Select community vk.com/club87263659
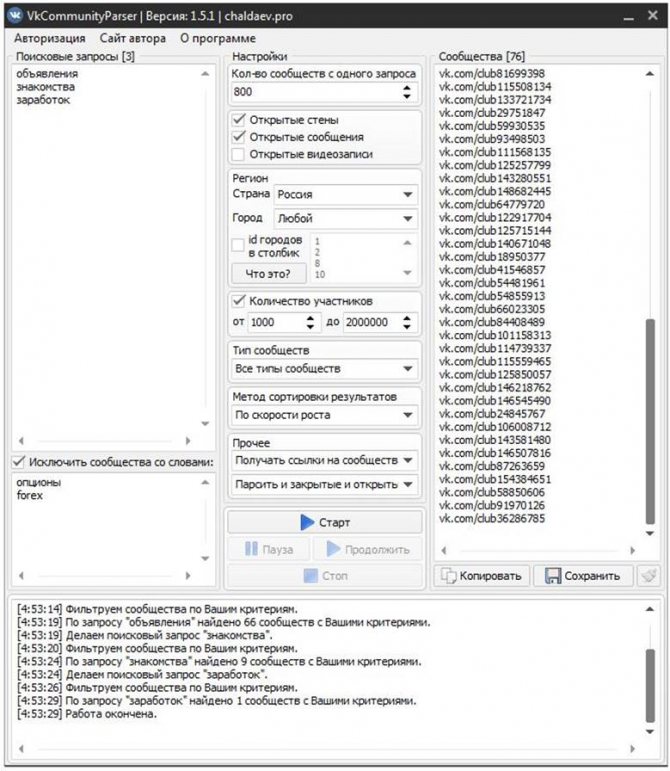The image size is (670, 771). pyautogui.click(x=492, y=466)
